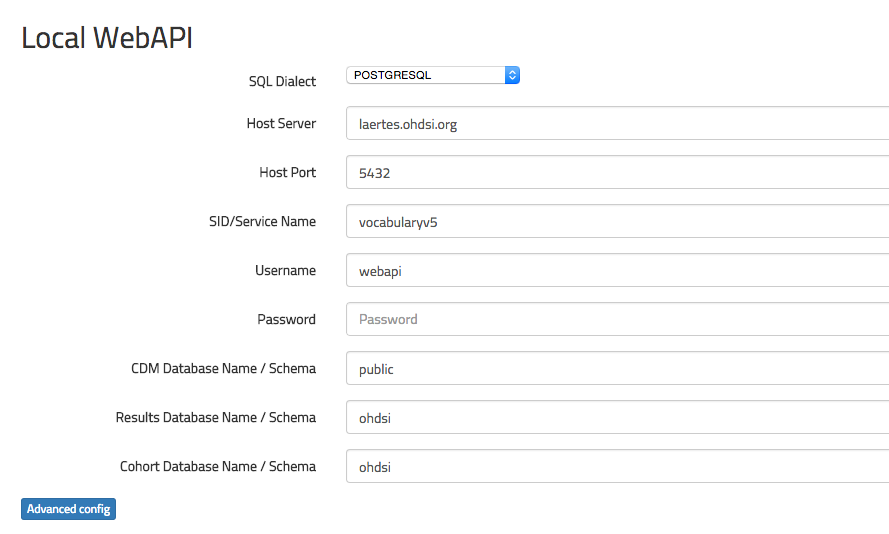Click the Cohort Database Schema input
This screenshot has height=534, width=889.
[617, 467]
